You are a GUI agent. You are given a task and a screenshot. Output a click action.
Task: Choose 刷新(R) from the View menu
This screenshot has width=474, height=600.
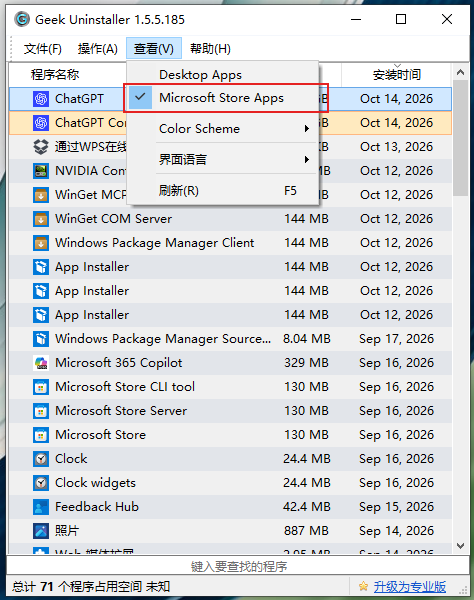[223, 191]
